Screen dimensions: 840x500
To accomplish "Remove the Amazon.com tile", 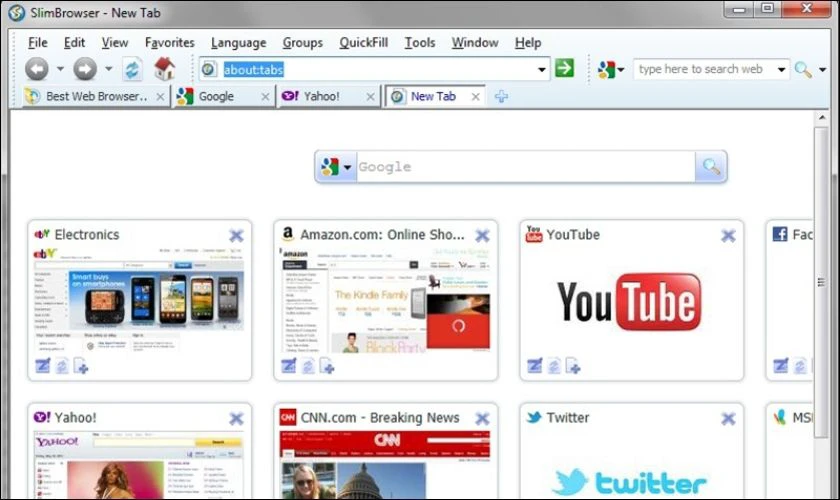I will point(482,235).
